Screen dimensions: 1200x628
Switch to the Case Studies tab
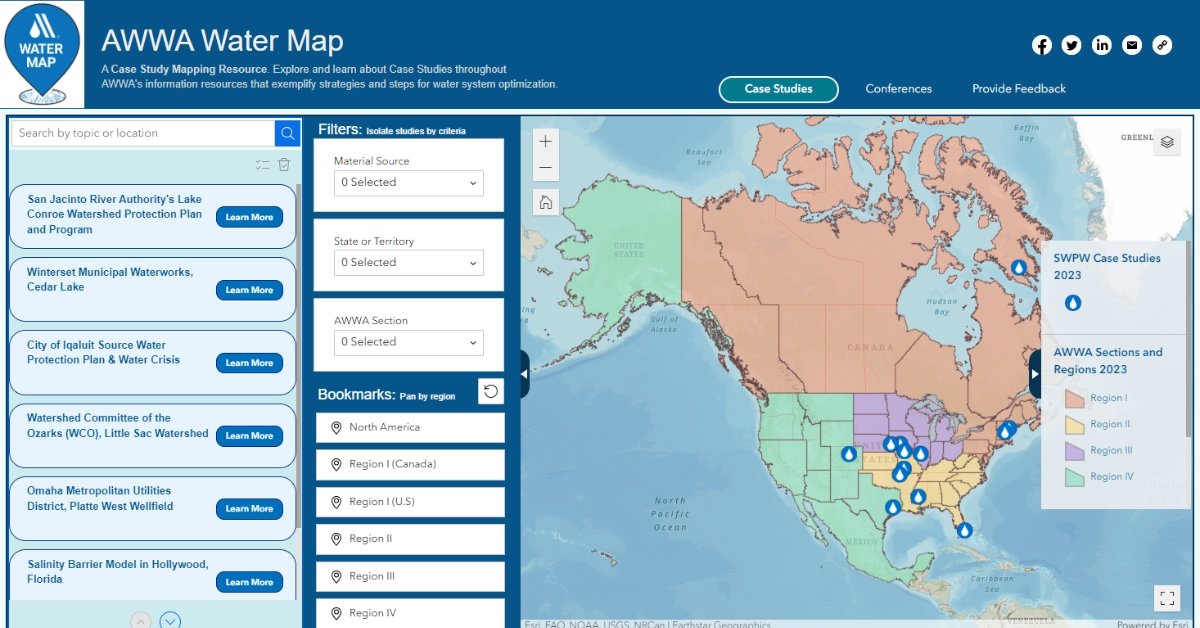(x=778, y=89)
